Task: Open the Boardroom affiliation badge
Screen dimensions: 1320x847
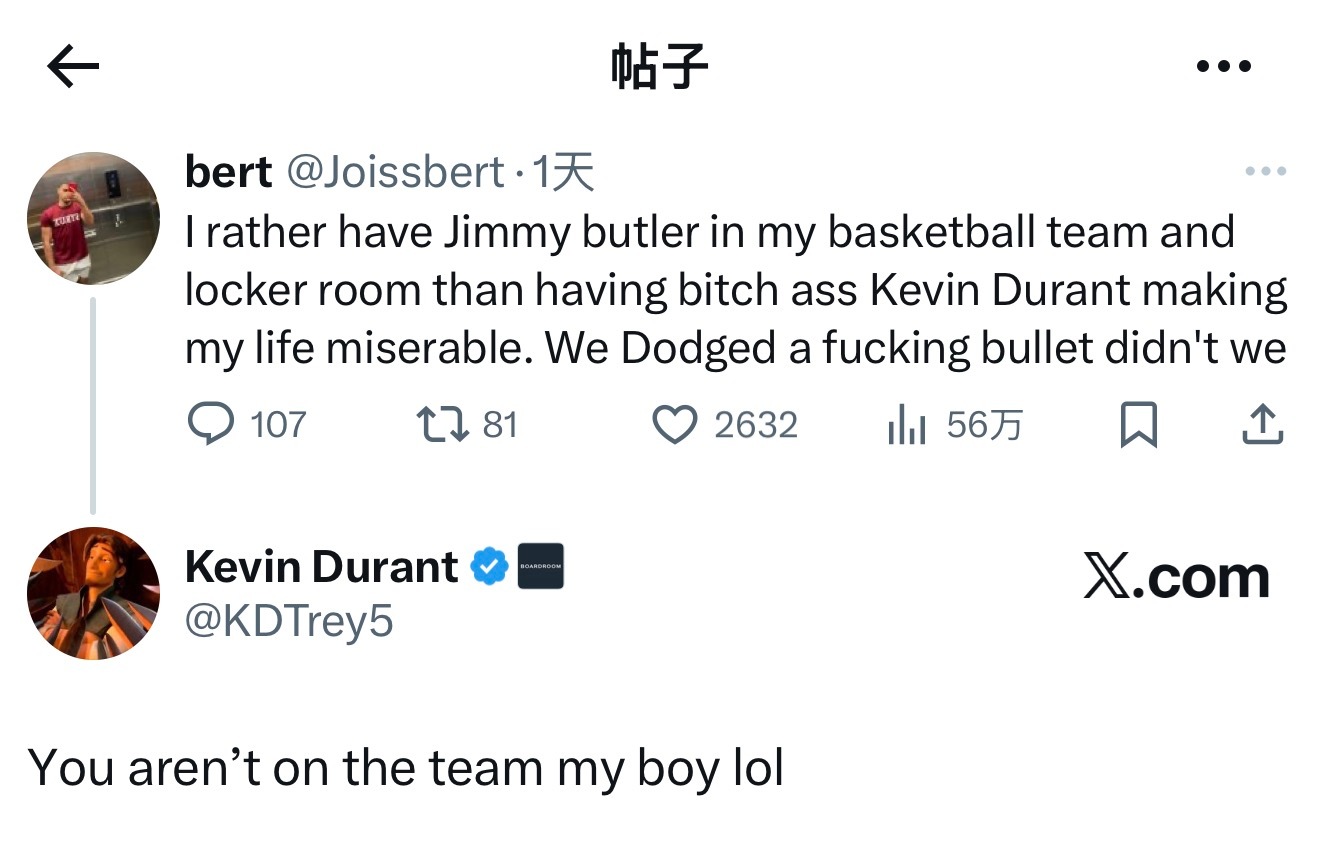Action: (x=540, y=566)
